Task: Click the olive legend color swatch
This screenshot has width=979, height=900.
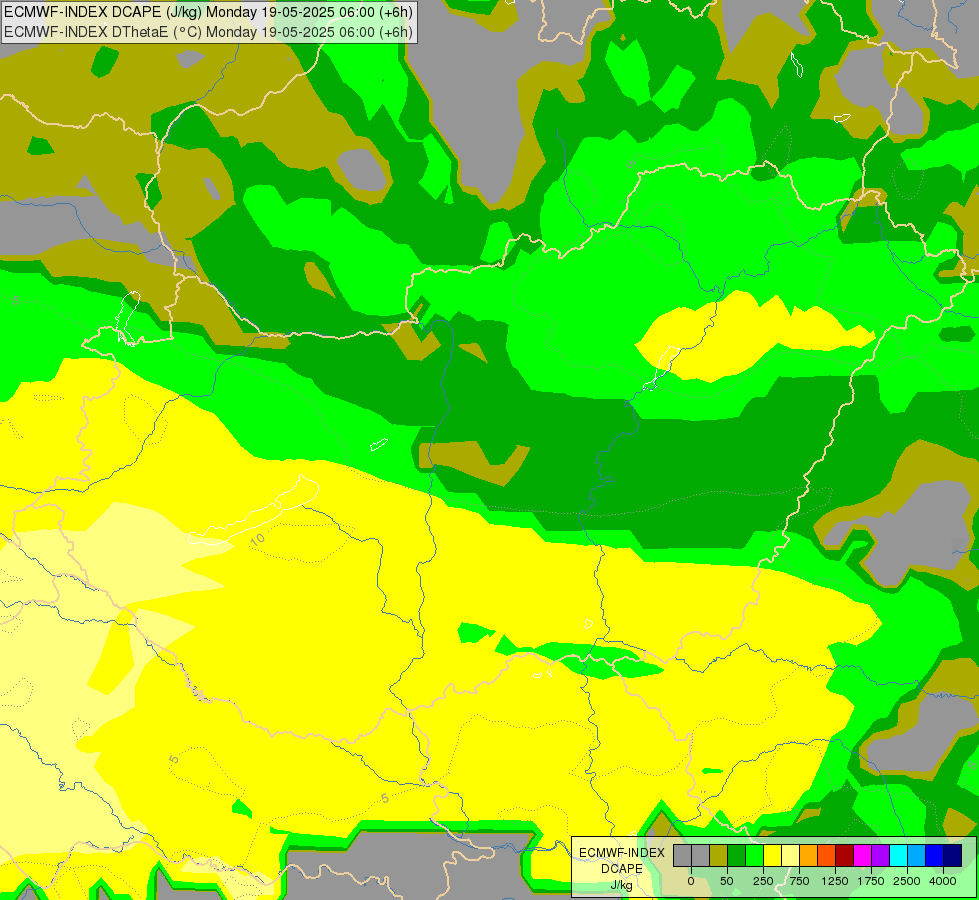Action: [719, 856]
